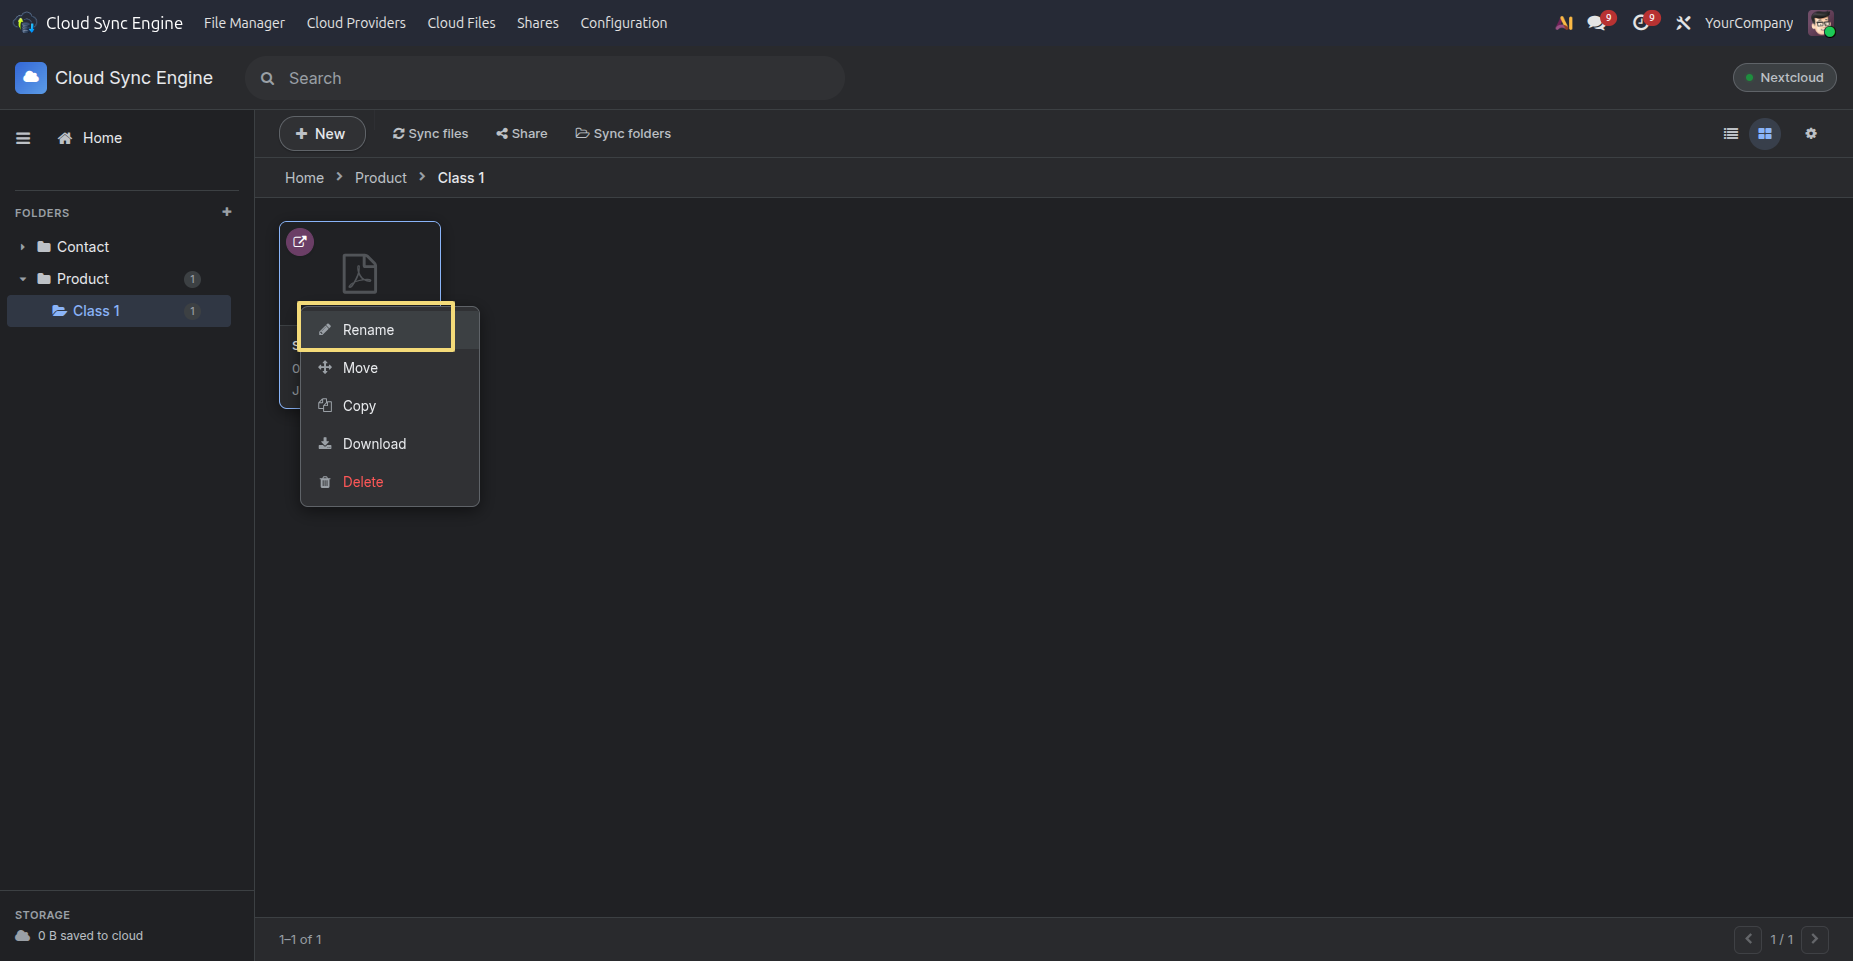1853x961 pixels.
Task: Open the settings gear icon
Action: pos(1811,133)
